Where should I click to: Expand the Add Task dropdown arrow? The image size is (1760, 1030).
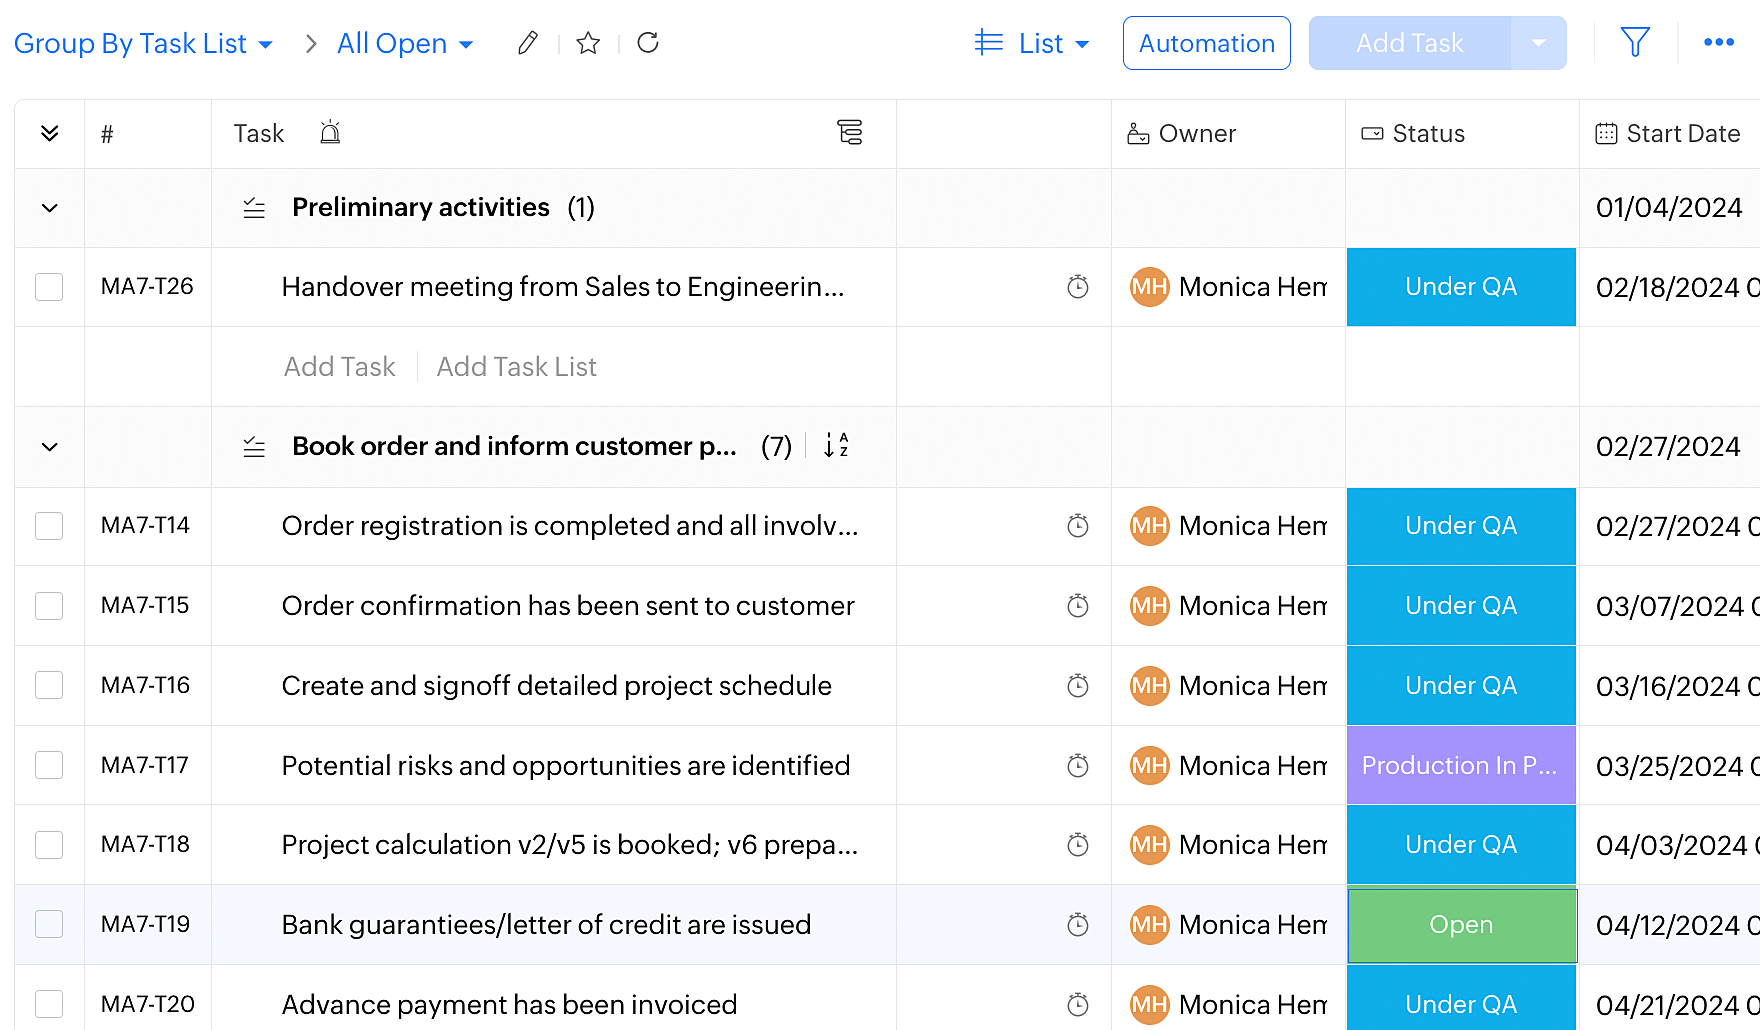pyautogui.click(x=1538, y=43)
